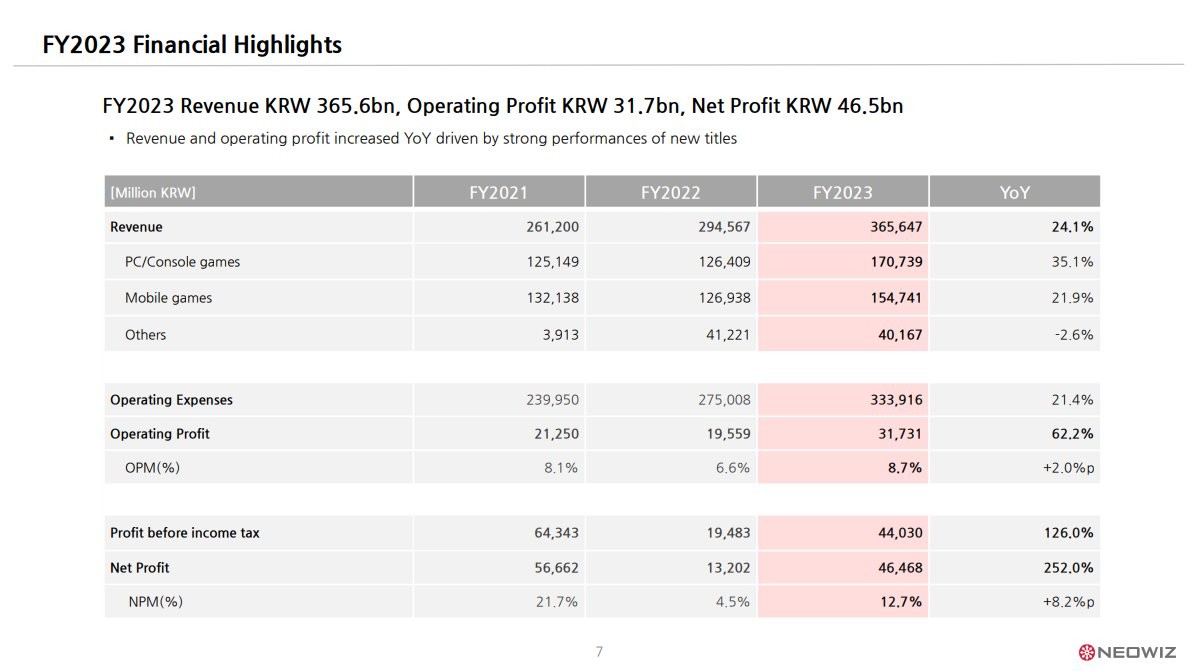
Task: Click the FY2021 column header
Action: coord(498,192)
